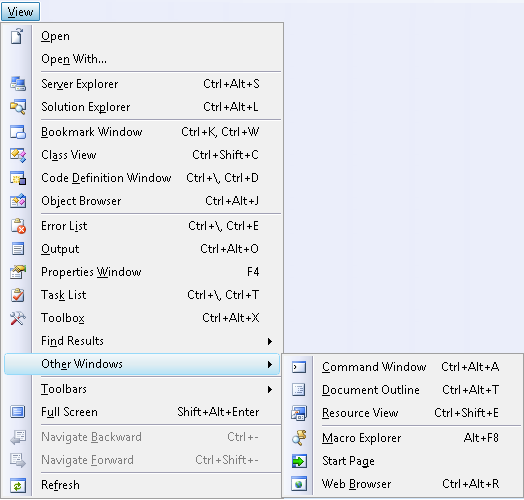Click the Object Browser icon
524x500 pixels.
click(x=18, y=201)
